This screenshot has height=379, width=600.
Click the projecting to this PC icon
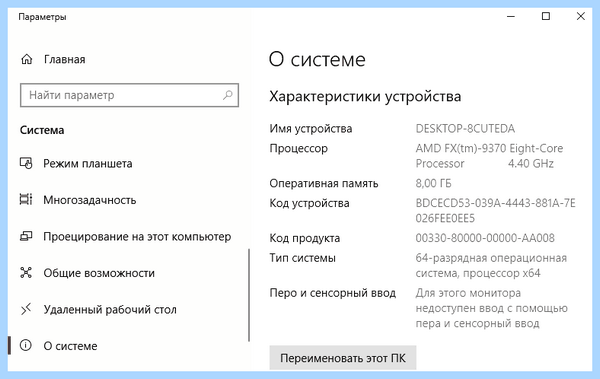tap(26, 236)
